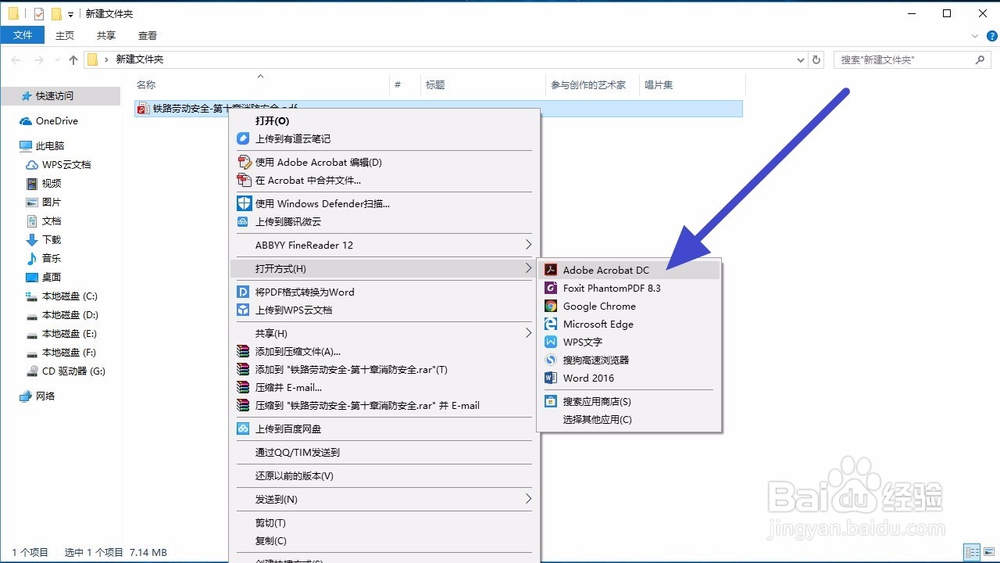
Task: Click the 将PDF格式转换为Word icon
Action: (243, 291)
